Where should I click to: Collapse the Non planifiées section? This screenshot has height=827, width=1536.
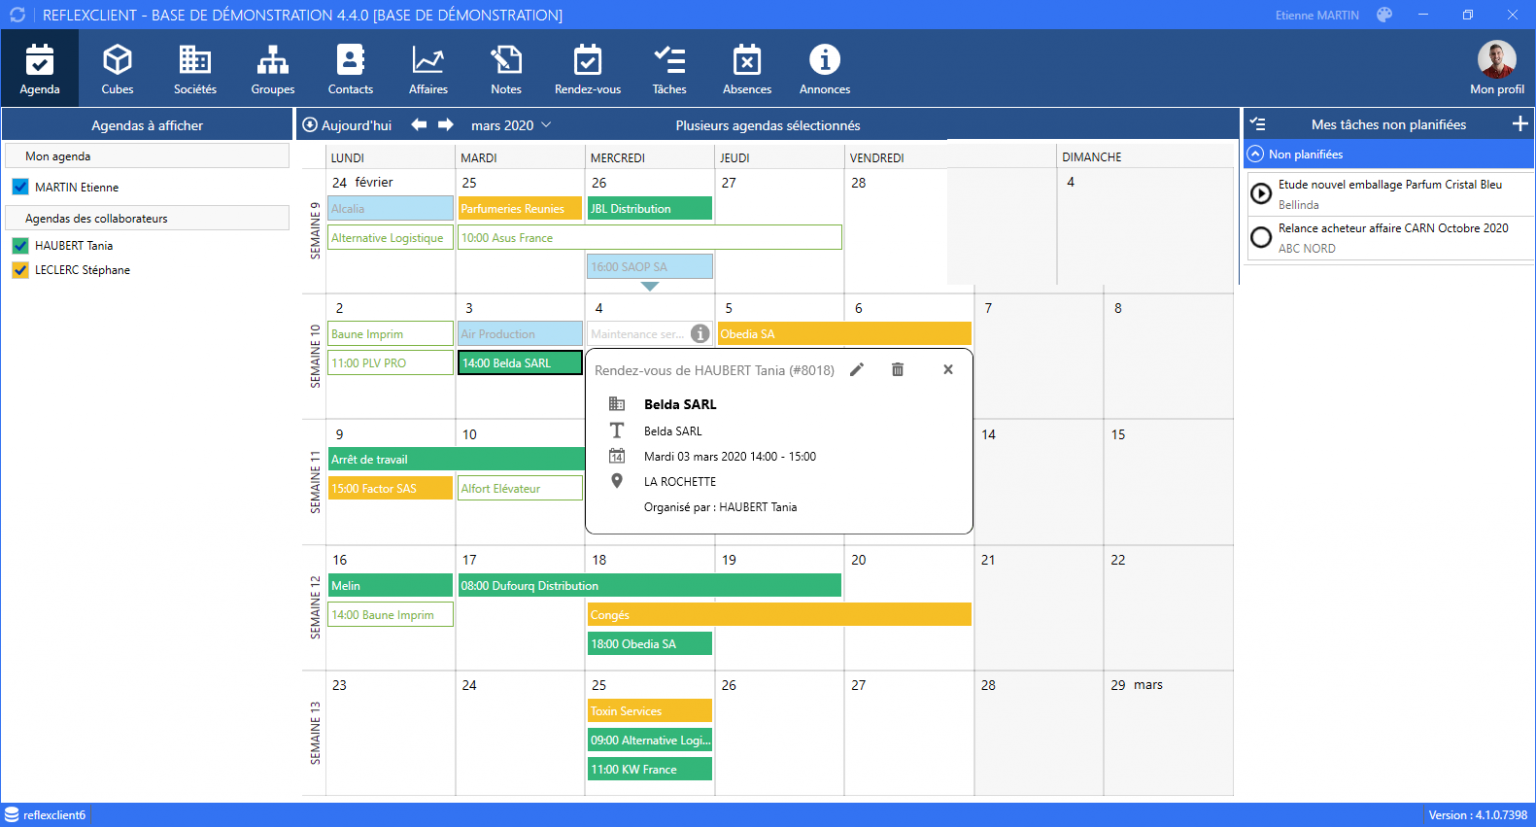pos(1256,154)
